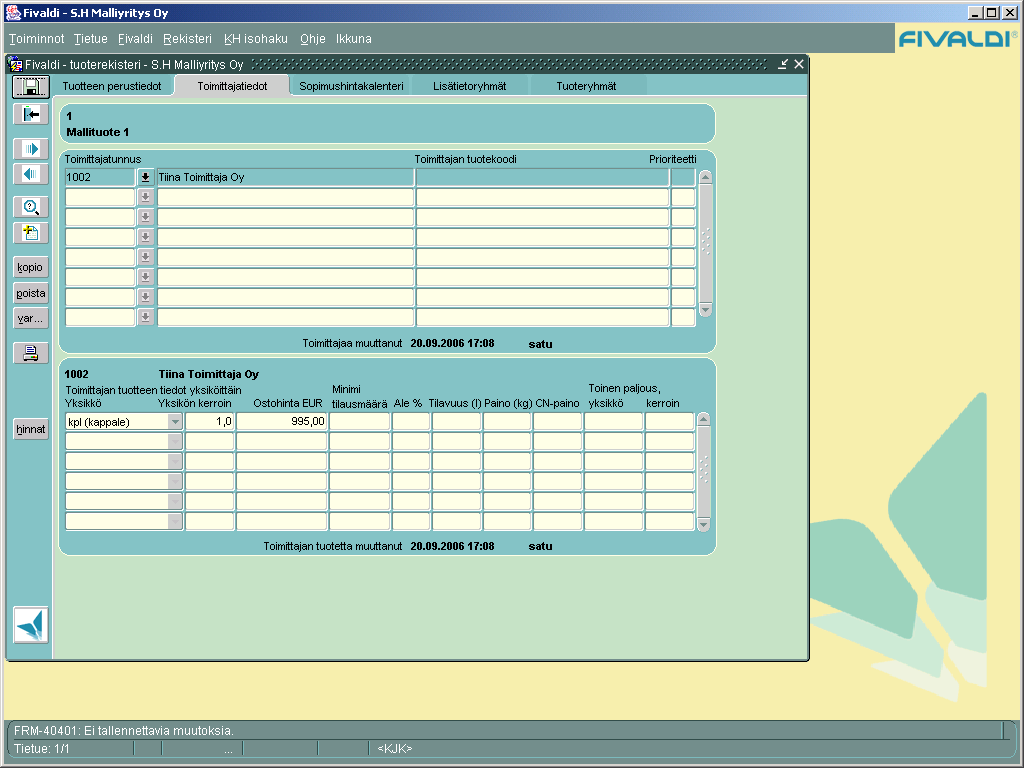Click the new record icon
The height and width of the screenshot is (768, 1024).
[31, 233]
